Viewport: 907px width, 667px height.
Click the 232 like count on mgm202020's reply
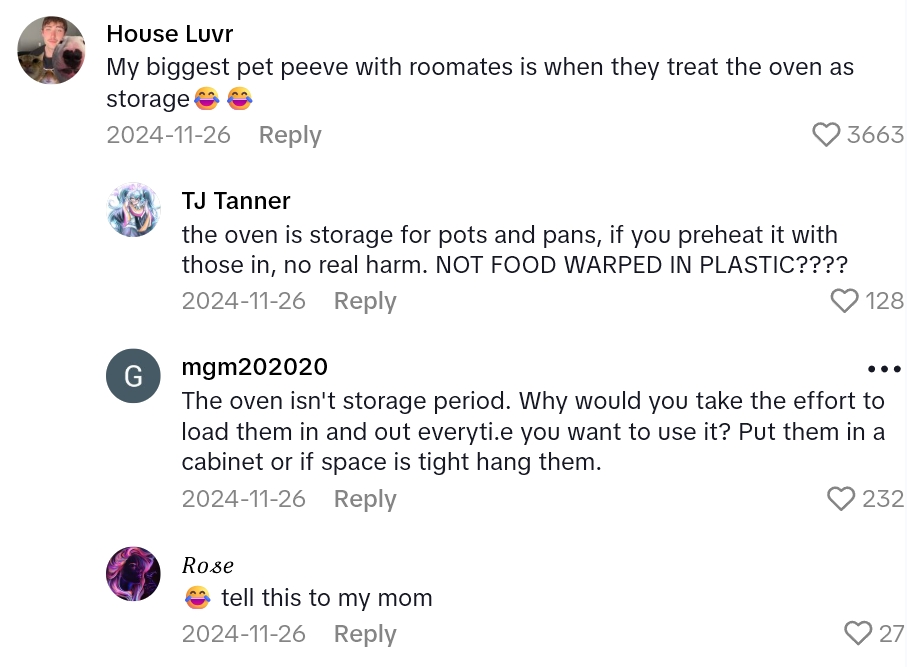(882, 498)
